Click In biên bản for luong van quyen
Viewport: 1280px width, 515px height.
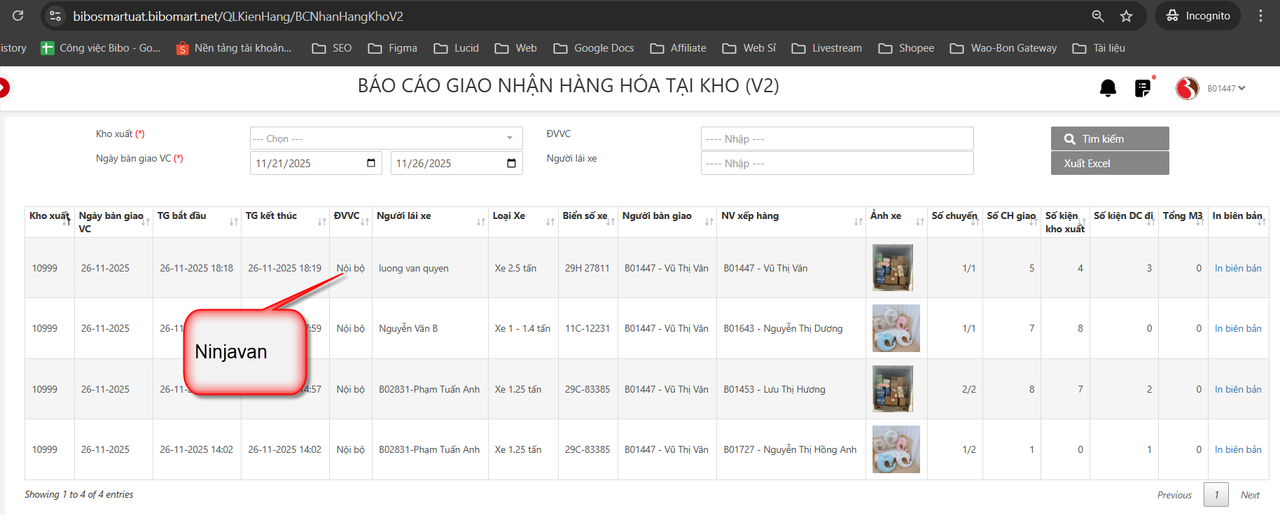pyautogui.click(x=1238, y=268)
